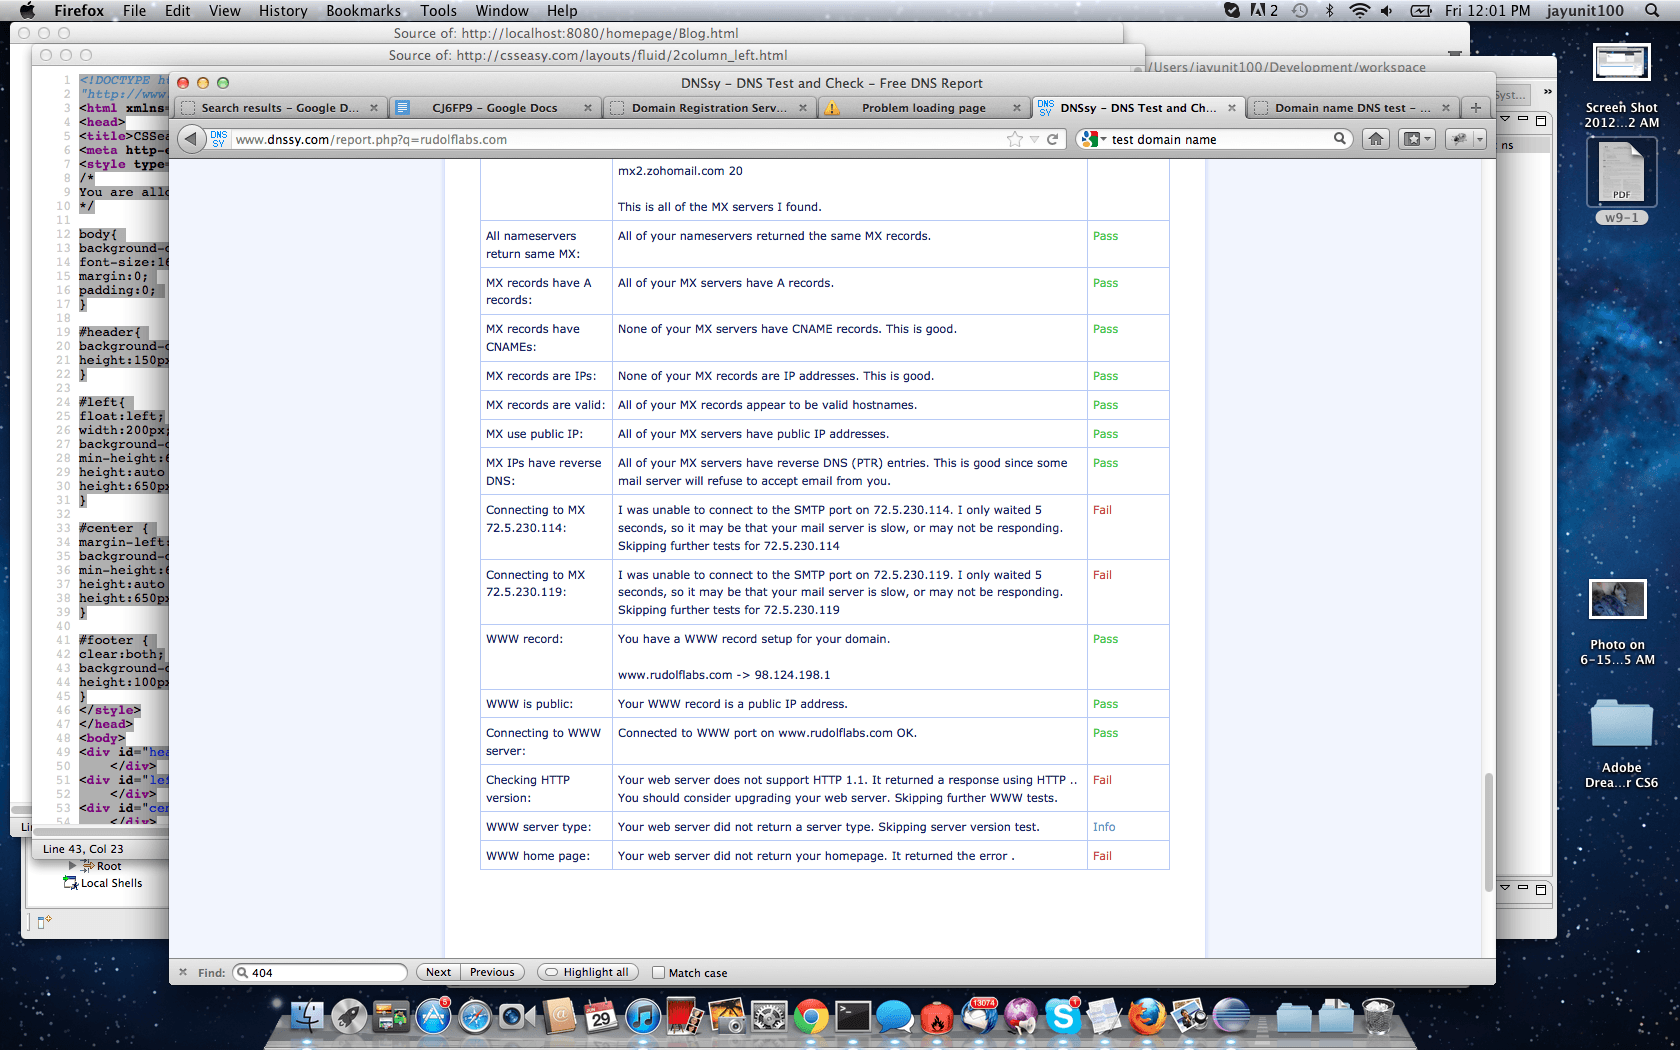Screen dimensions: 1680x1050
Task: Click the Find text field containing 404
Action: tap(320, 972)
